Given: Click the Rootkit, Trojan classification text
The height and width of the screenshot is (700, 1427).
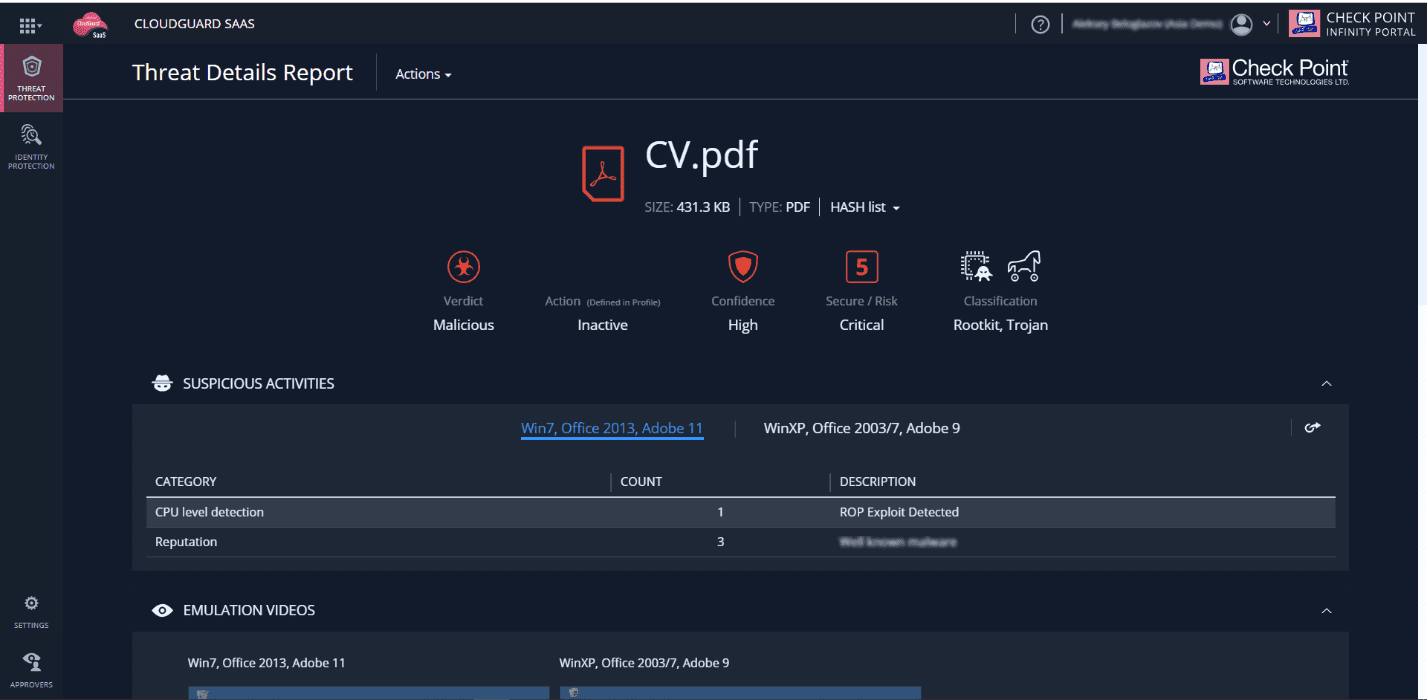Looking at the screenshot, I should (1001, 325).
